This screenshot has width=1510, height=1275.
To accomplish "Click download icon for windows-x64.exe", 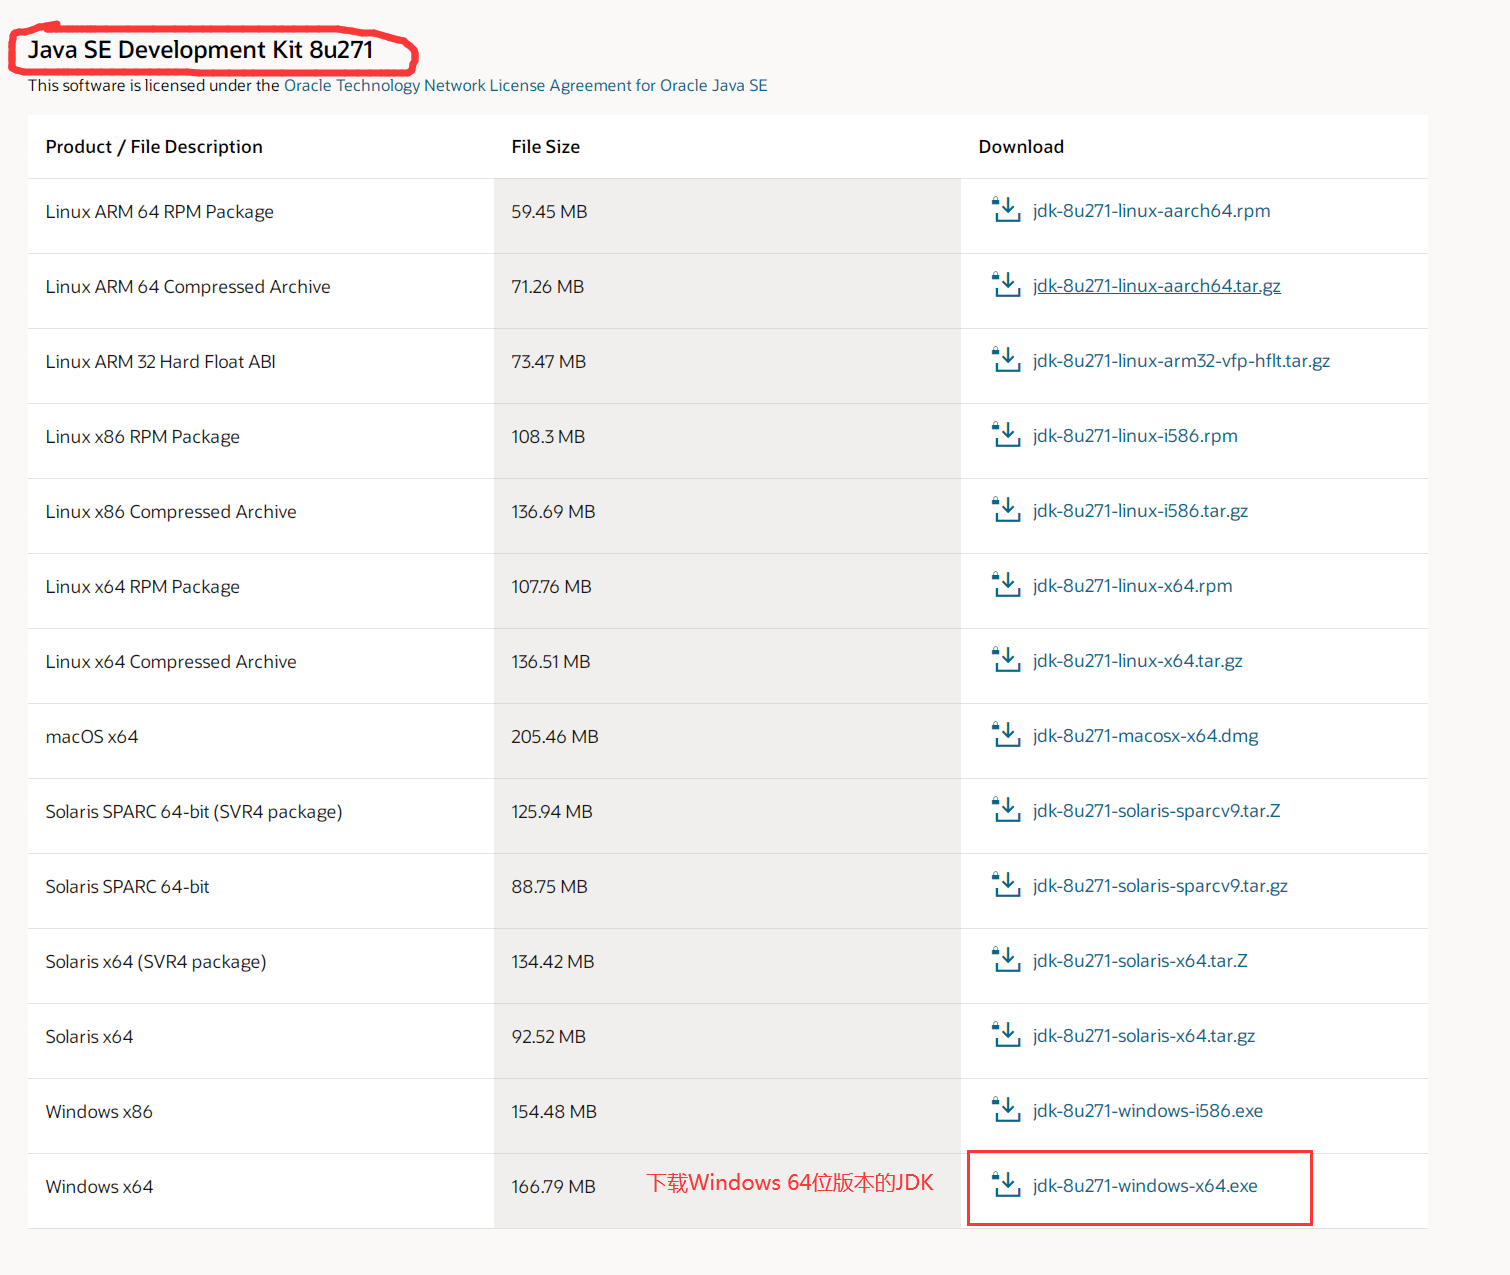I will pyautogui.click(x=1006, y=1185).
